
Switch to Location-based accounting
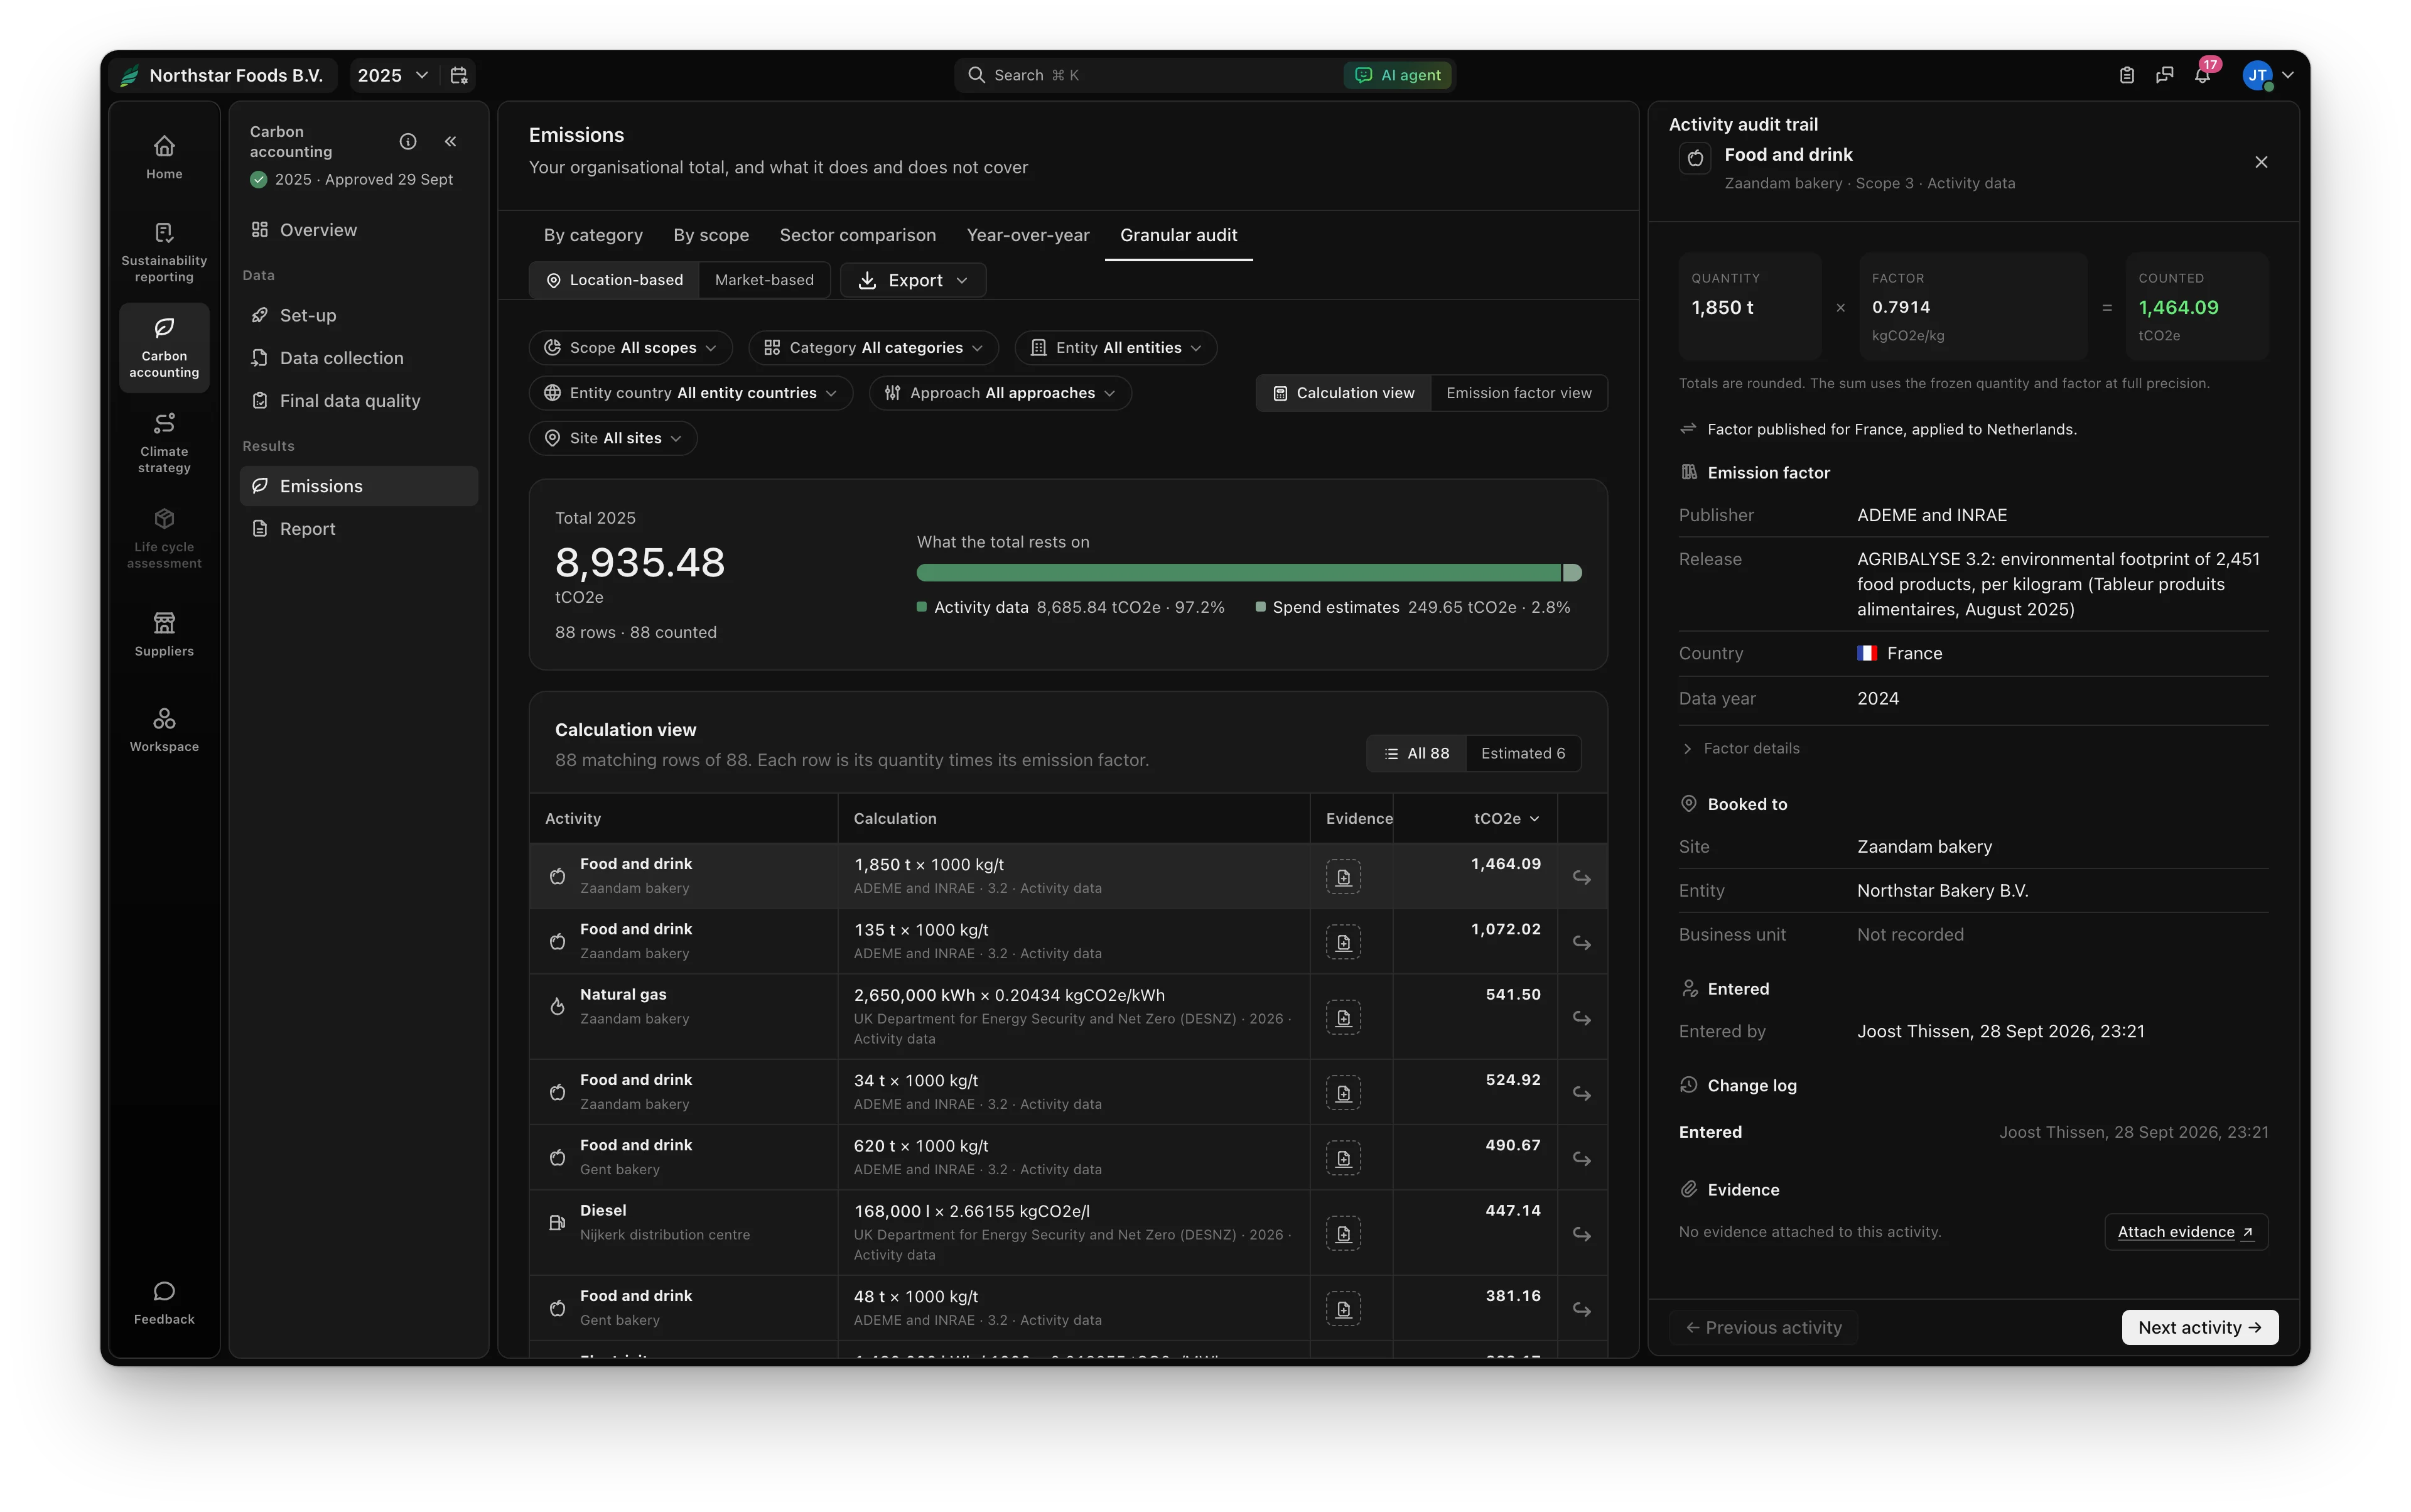click(614, 280)
